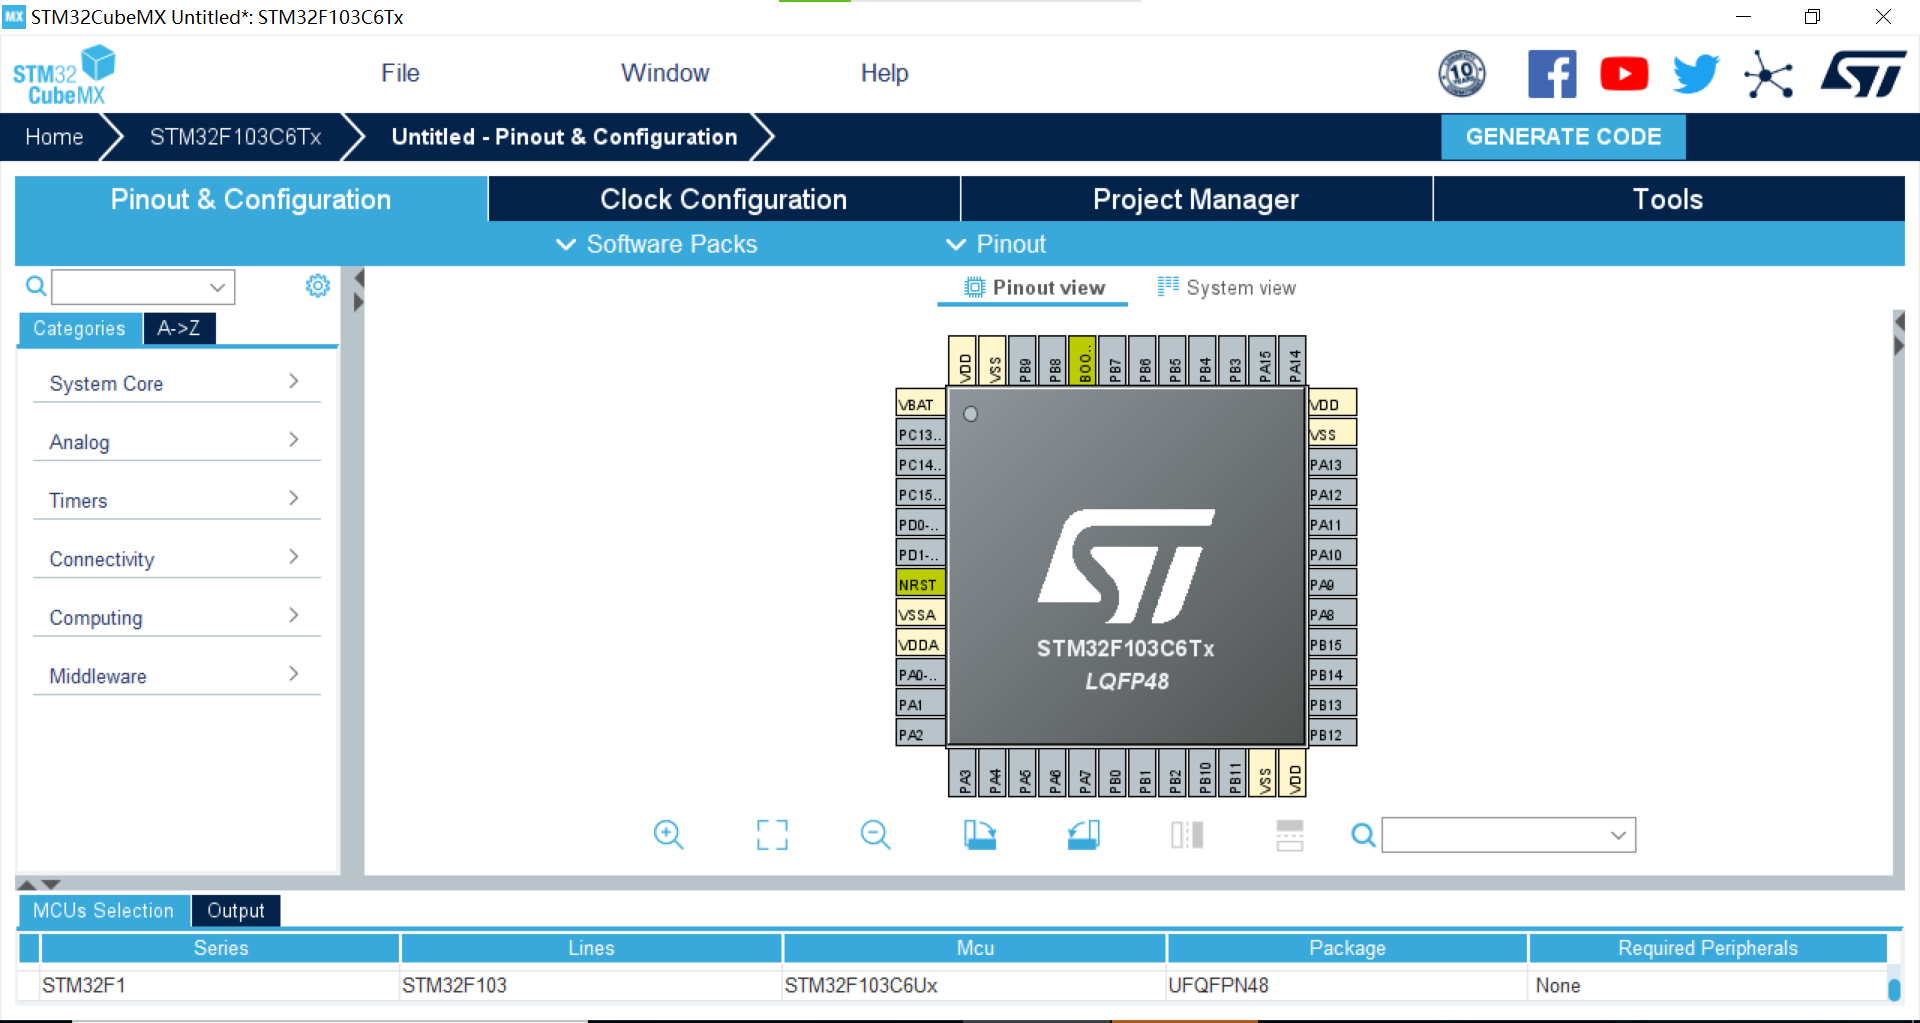Open the Facebook icon link
This screenshot has height=1023, width=1920.
pos(1552,74)
